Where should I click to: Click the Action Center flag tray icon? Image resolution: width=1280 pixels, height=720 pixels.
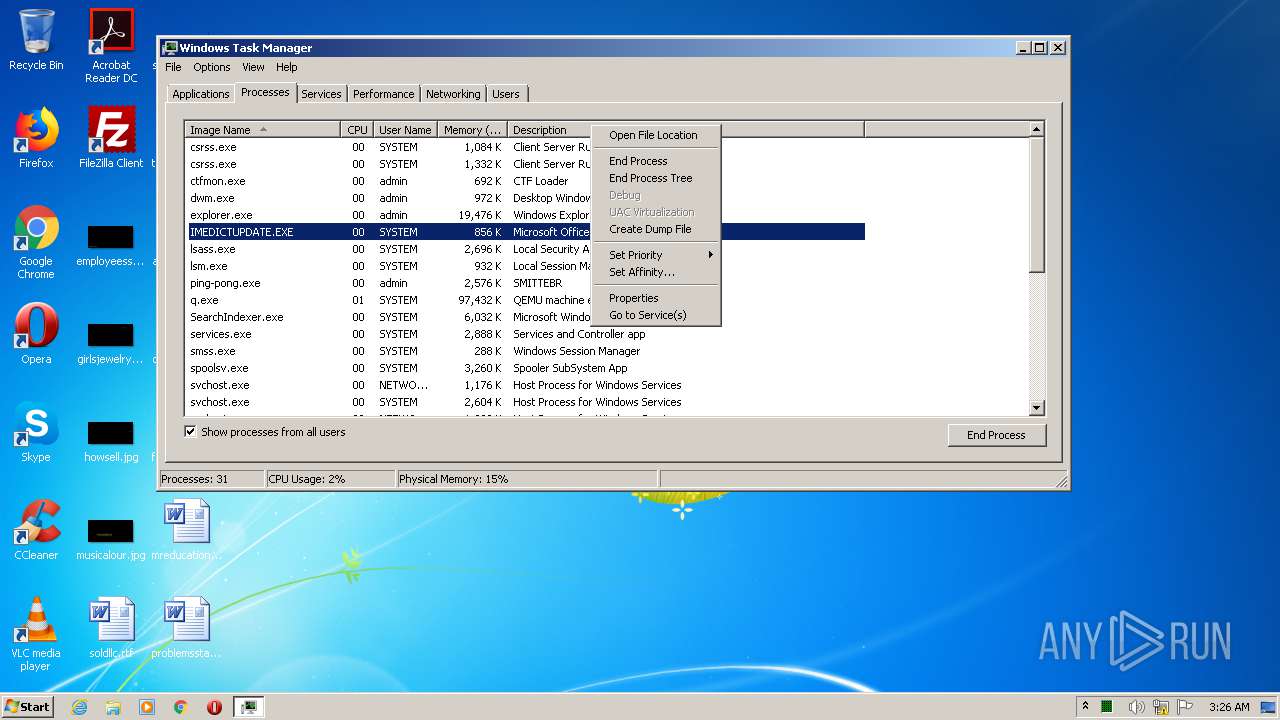(x=1185, y=707)
